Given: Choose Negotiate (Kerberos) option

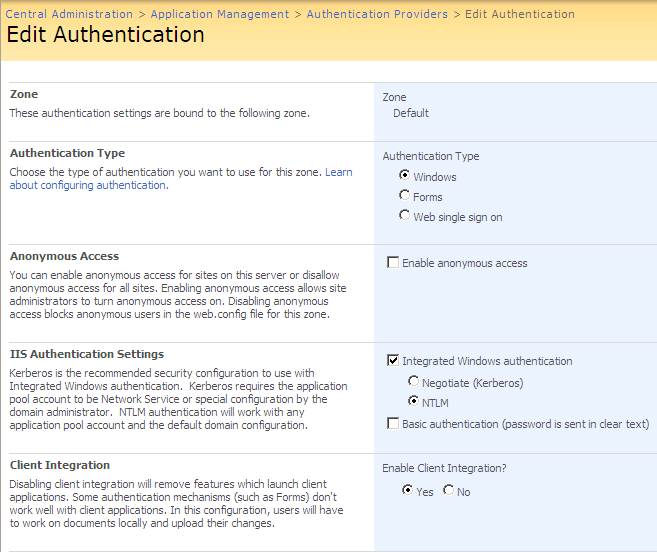Looking at the screenshot, I should (x=414, y=381).
